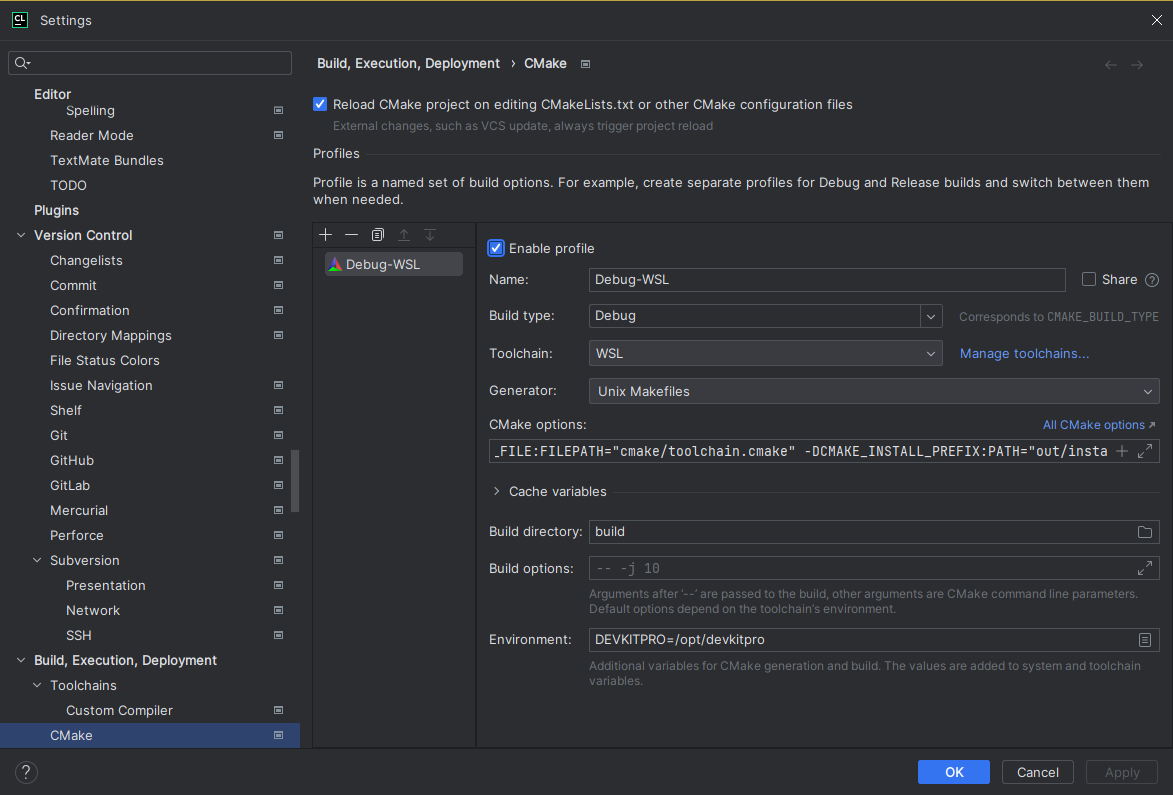Click into the Build directory field
Screen dimensions: 1173x795
click(875, 532)
